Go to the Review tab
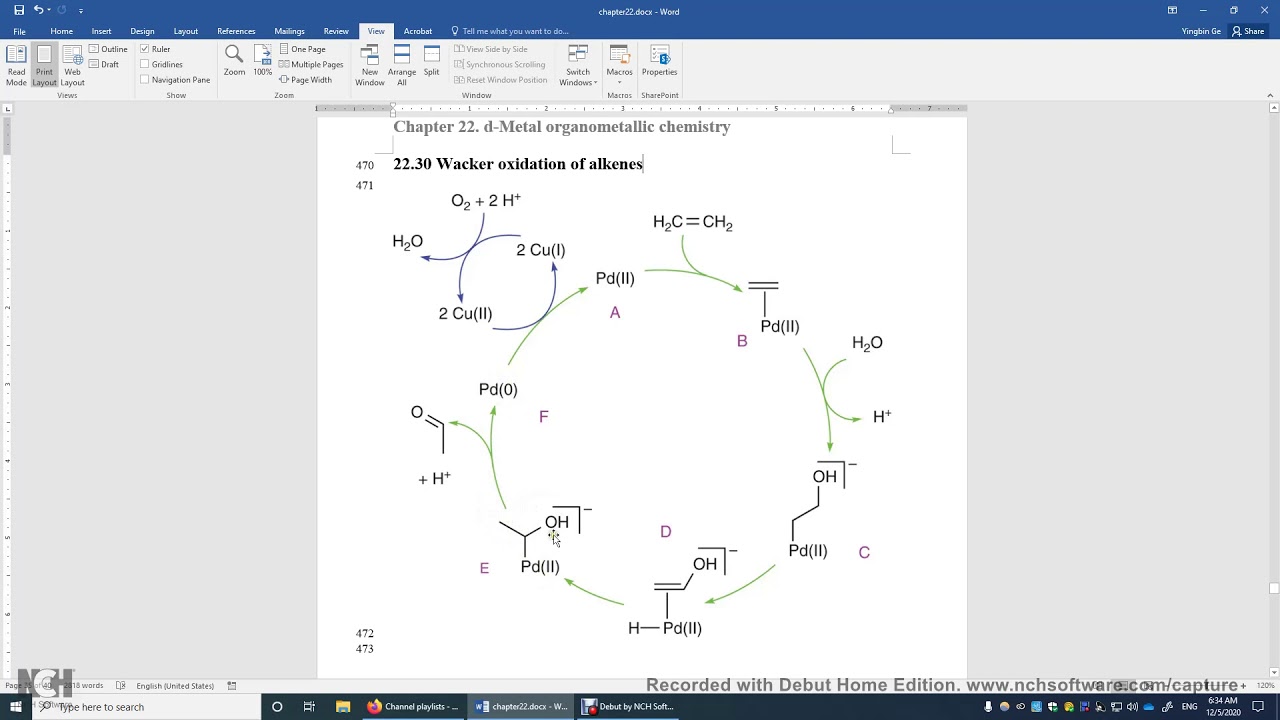 point(336,31)
